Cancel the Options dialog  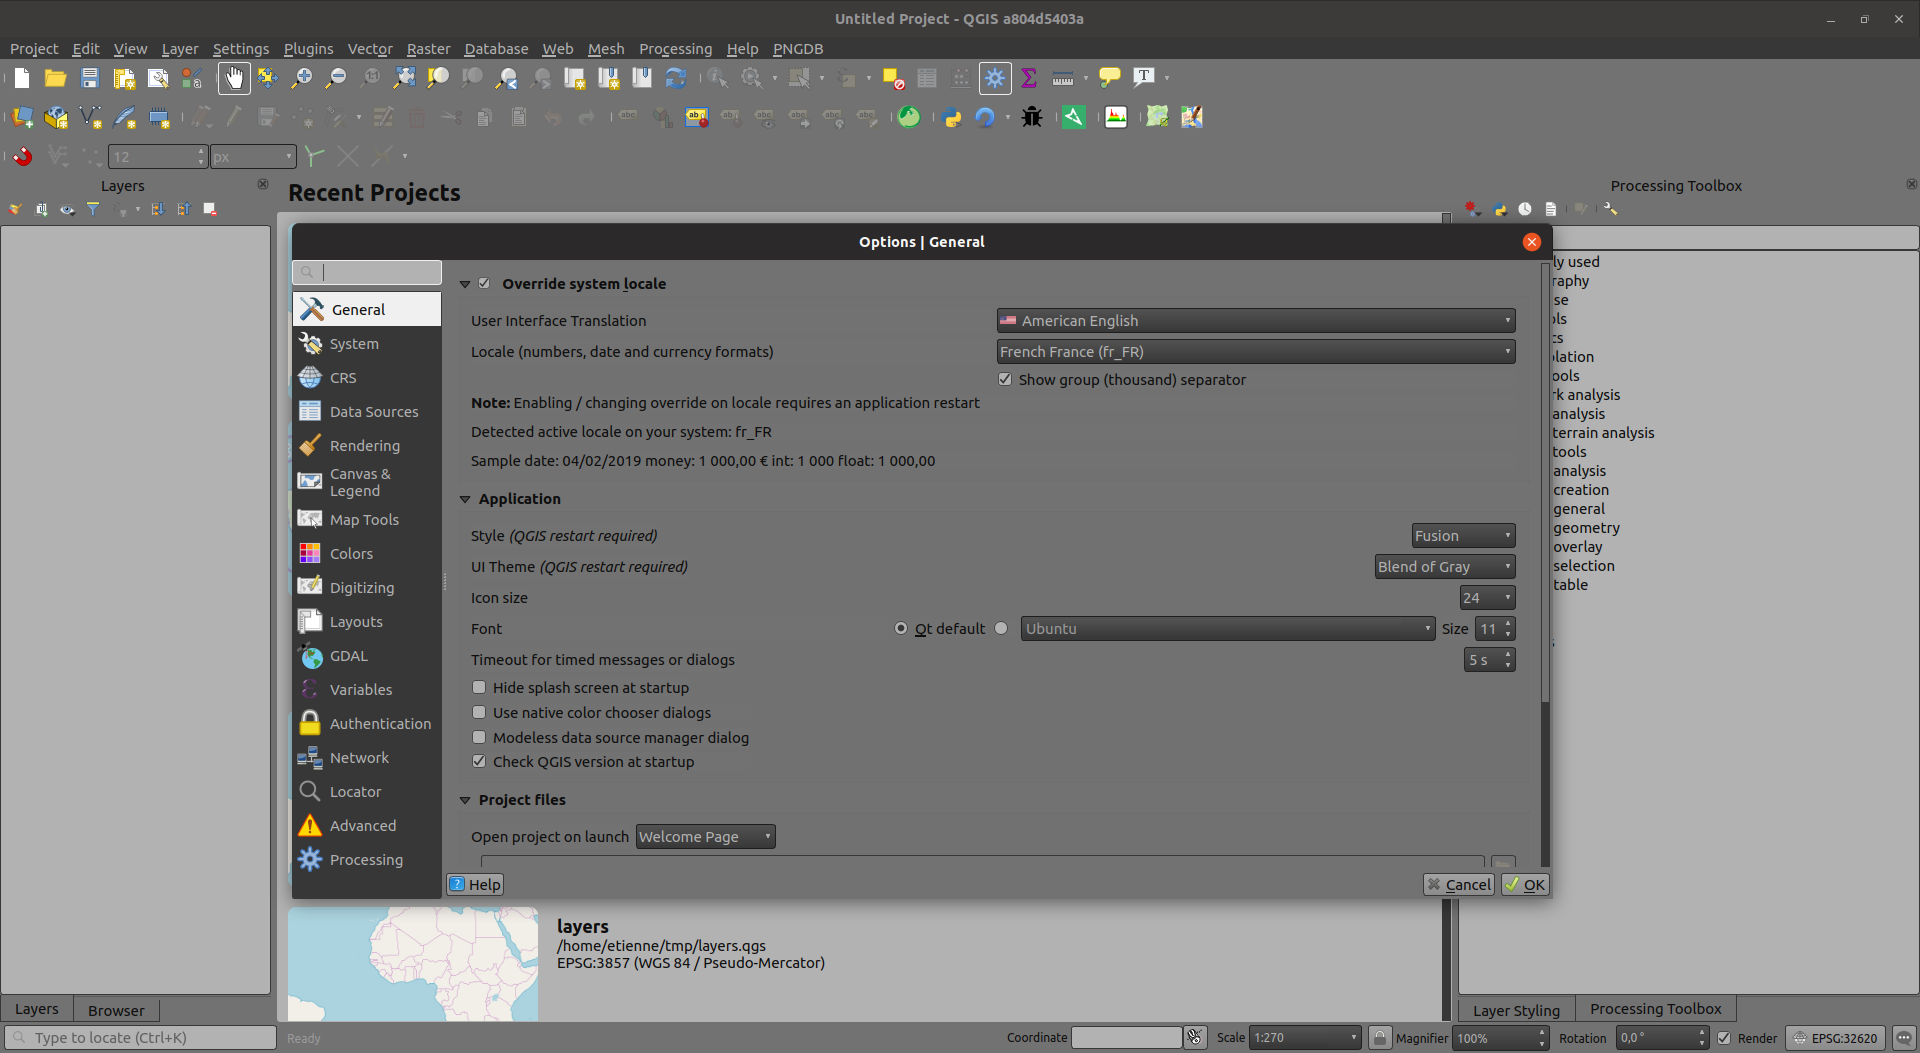click(1459, 885)
